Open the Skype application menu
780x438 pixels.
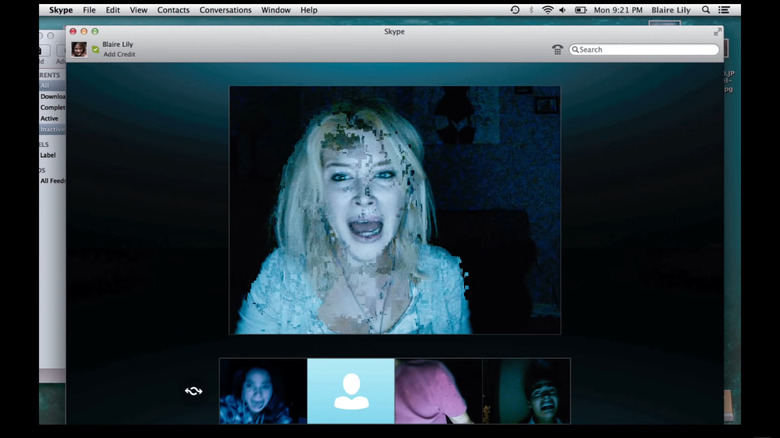click(61, 10)
